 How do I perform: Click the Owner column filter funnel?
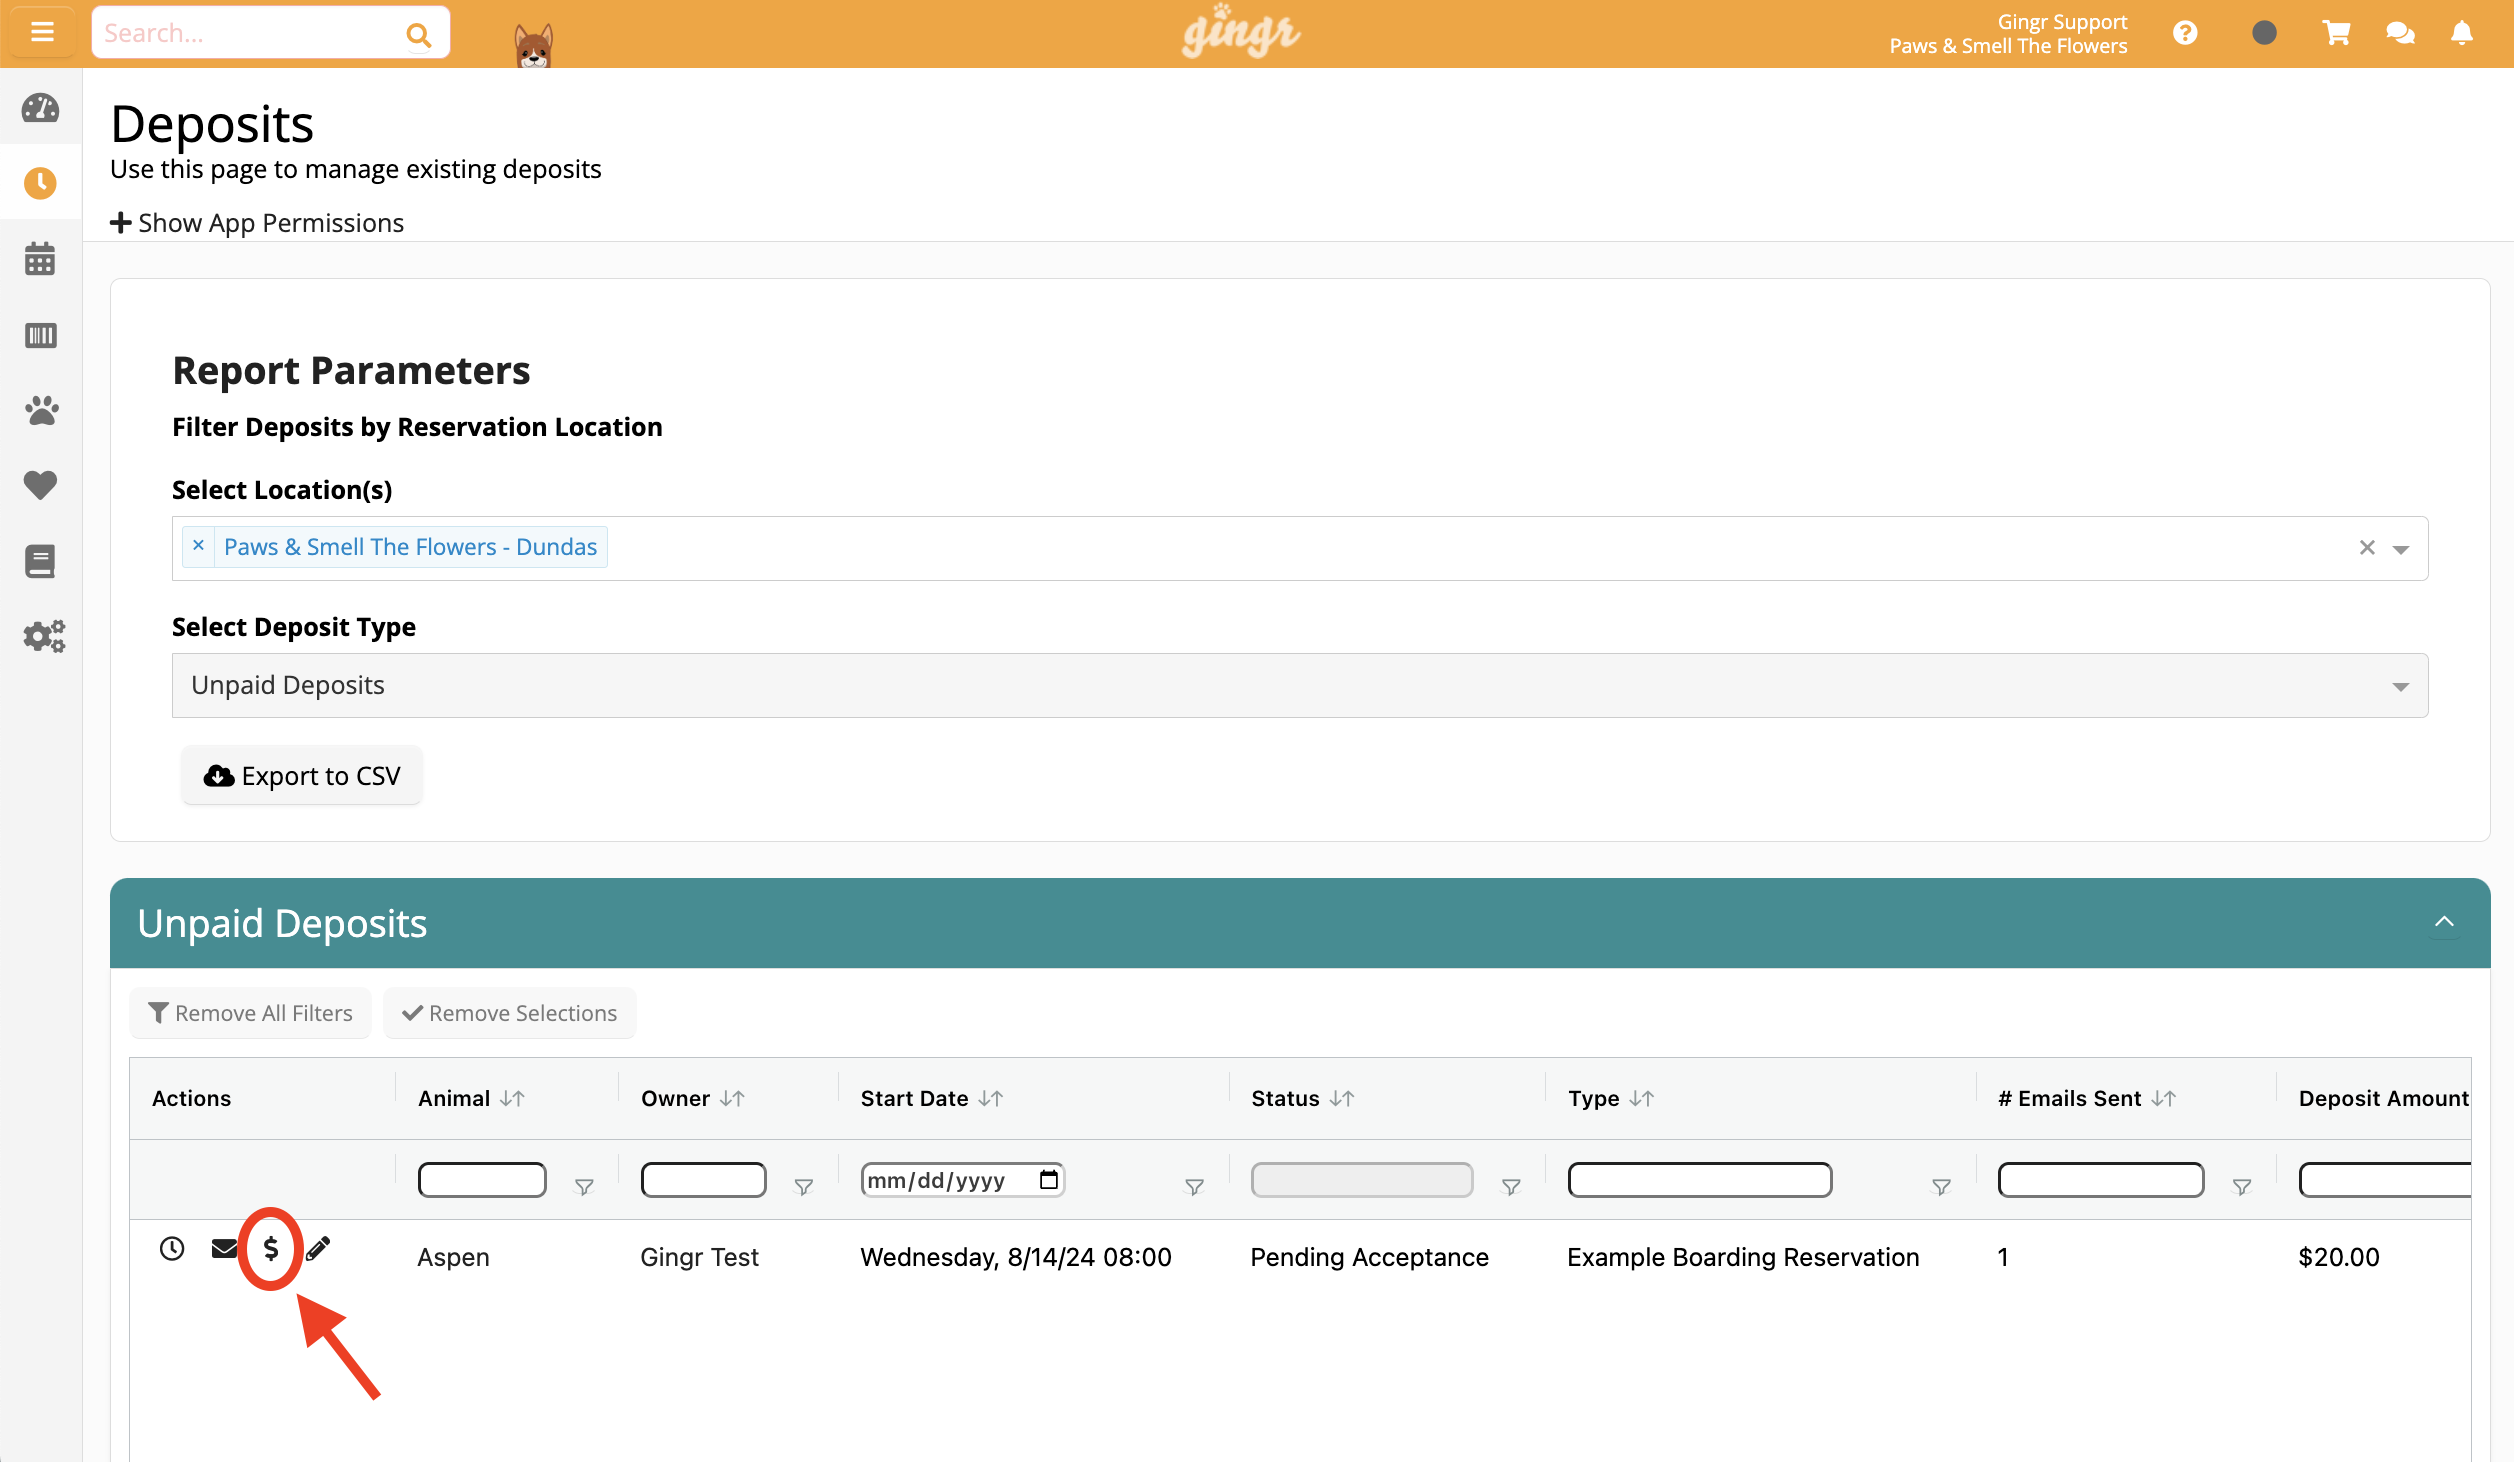803,1187
